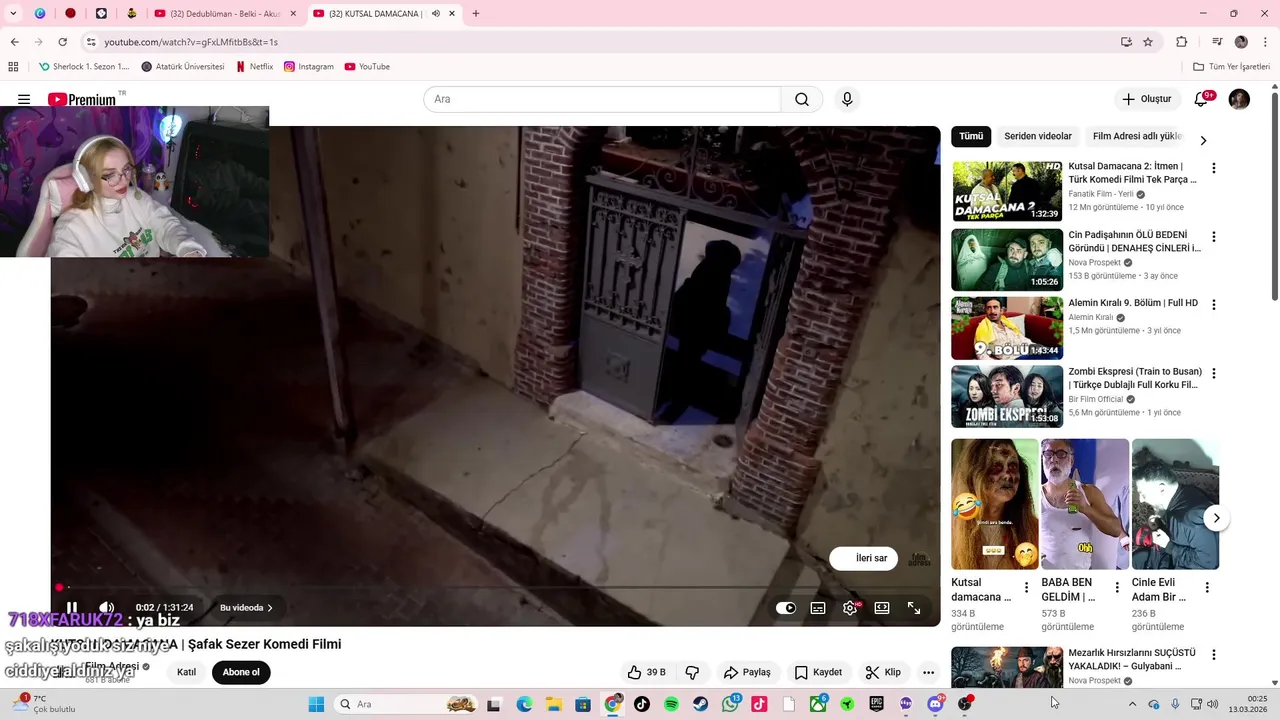1280x720 pixels.
Task: Open the Atatürk Üniversitesi bookmark
Action: click(x=183, y=67)
